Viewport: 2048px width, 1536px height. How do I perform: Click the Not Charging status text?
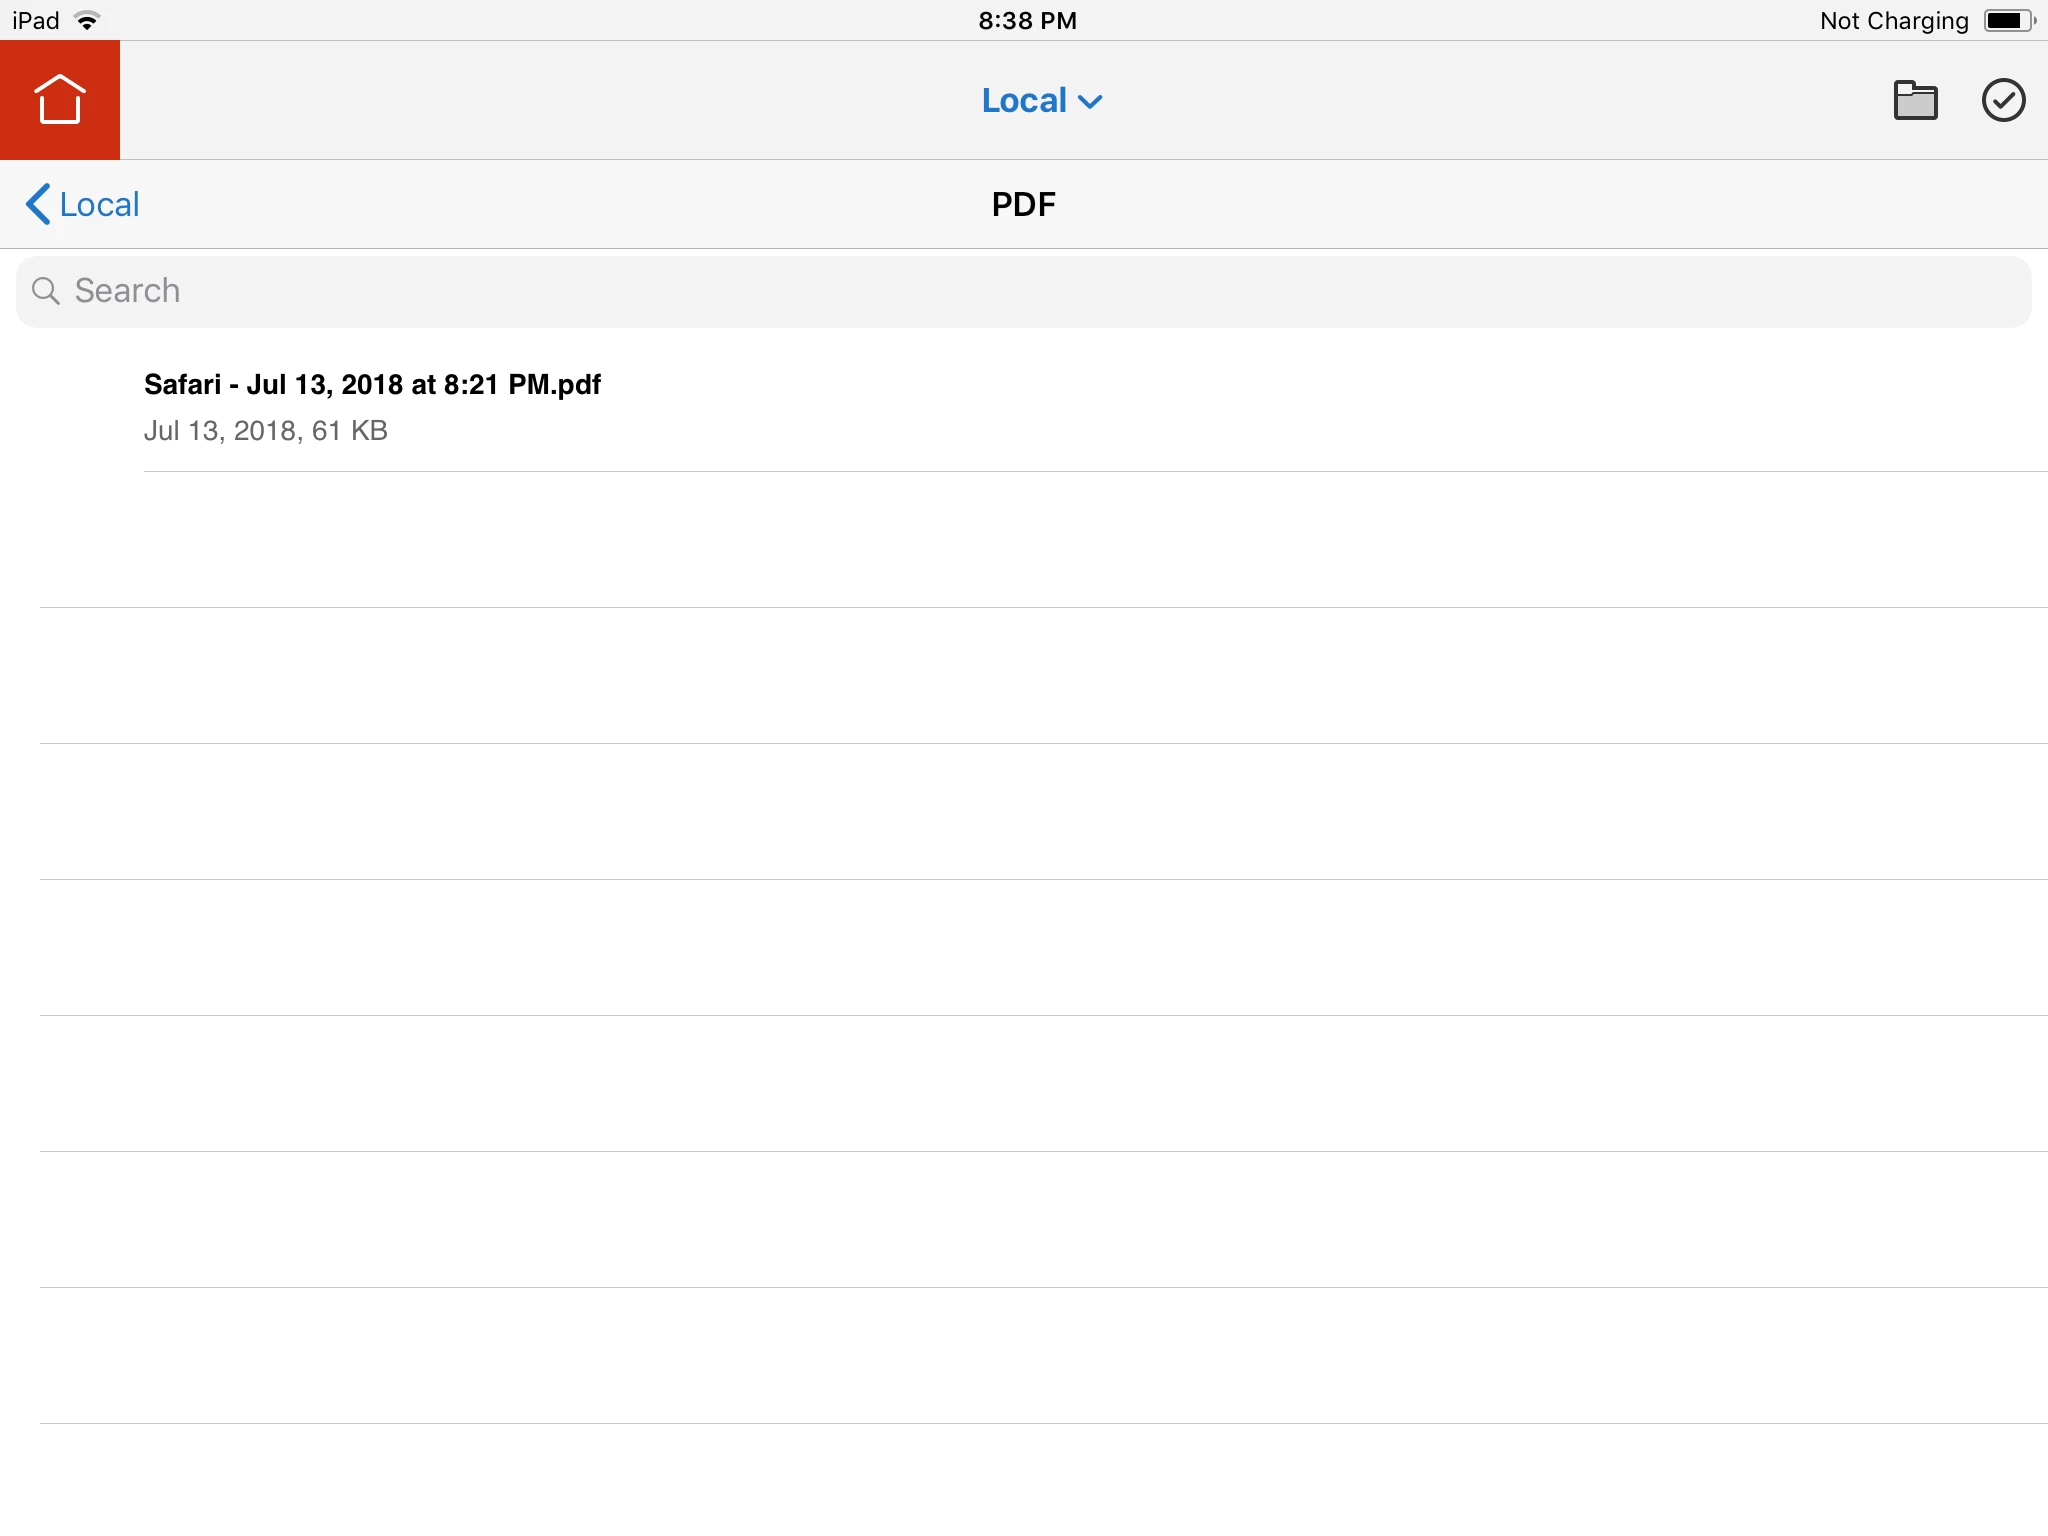click(x=1893, y=21)
